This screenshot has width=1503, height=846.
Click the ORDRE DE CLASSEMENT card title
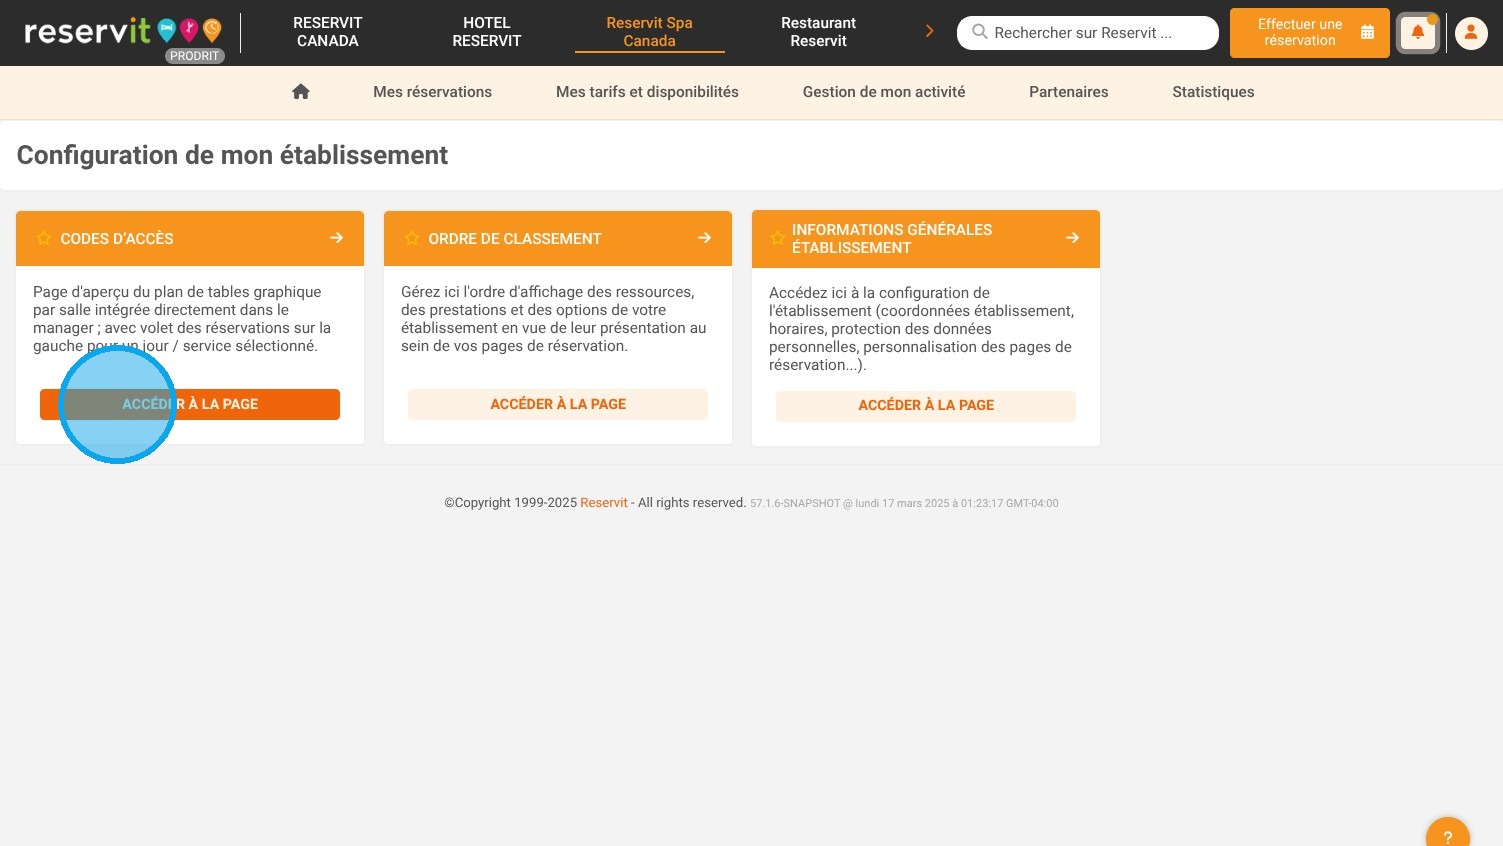pos(515,239)
